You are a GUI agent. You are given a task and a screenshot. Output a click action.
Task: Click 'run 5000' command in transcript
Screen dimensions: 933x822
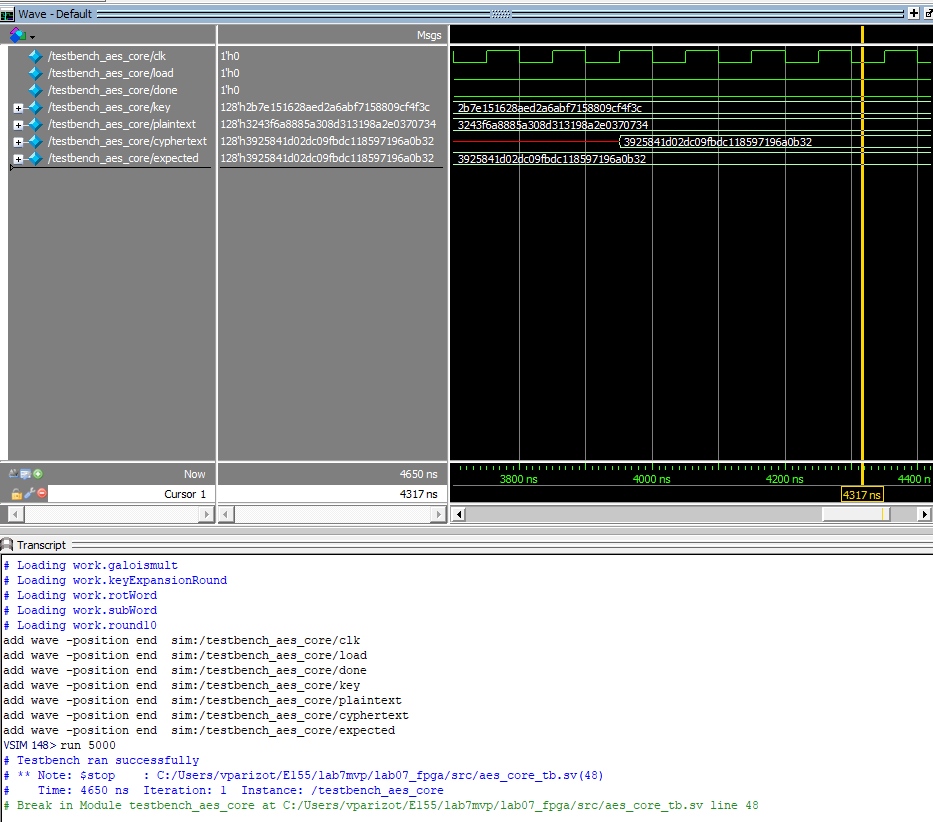(88, 745)
